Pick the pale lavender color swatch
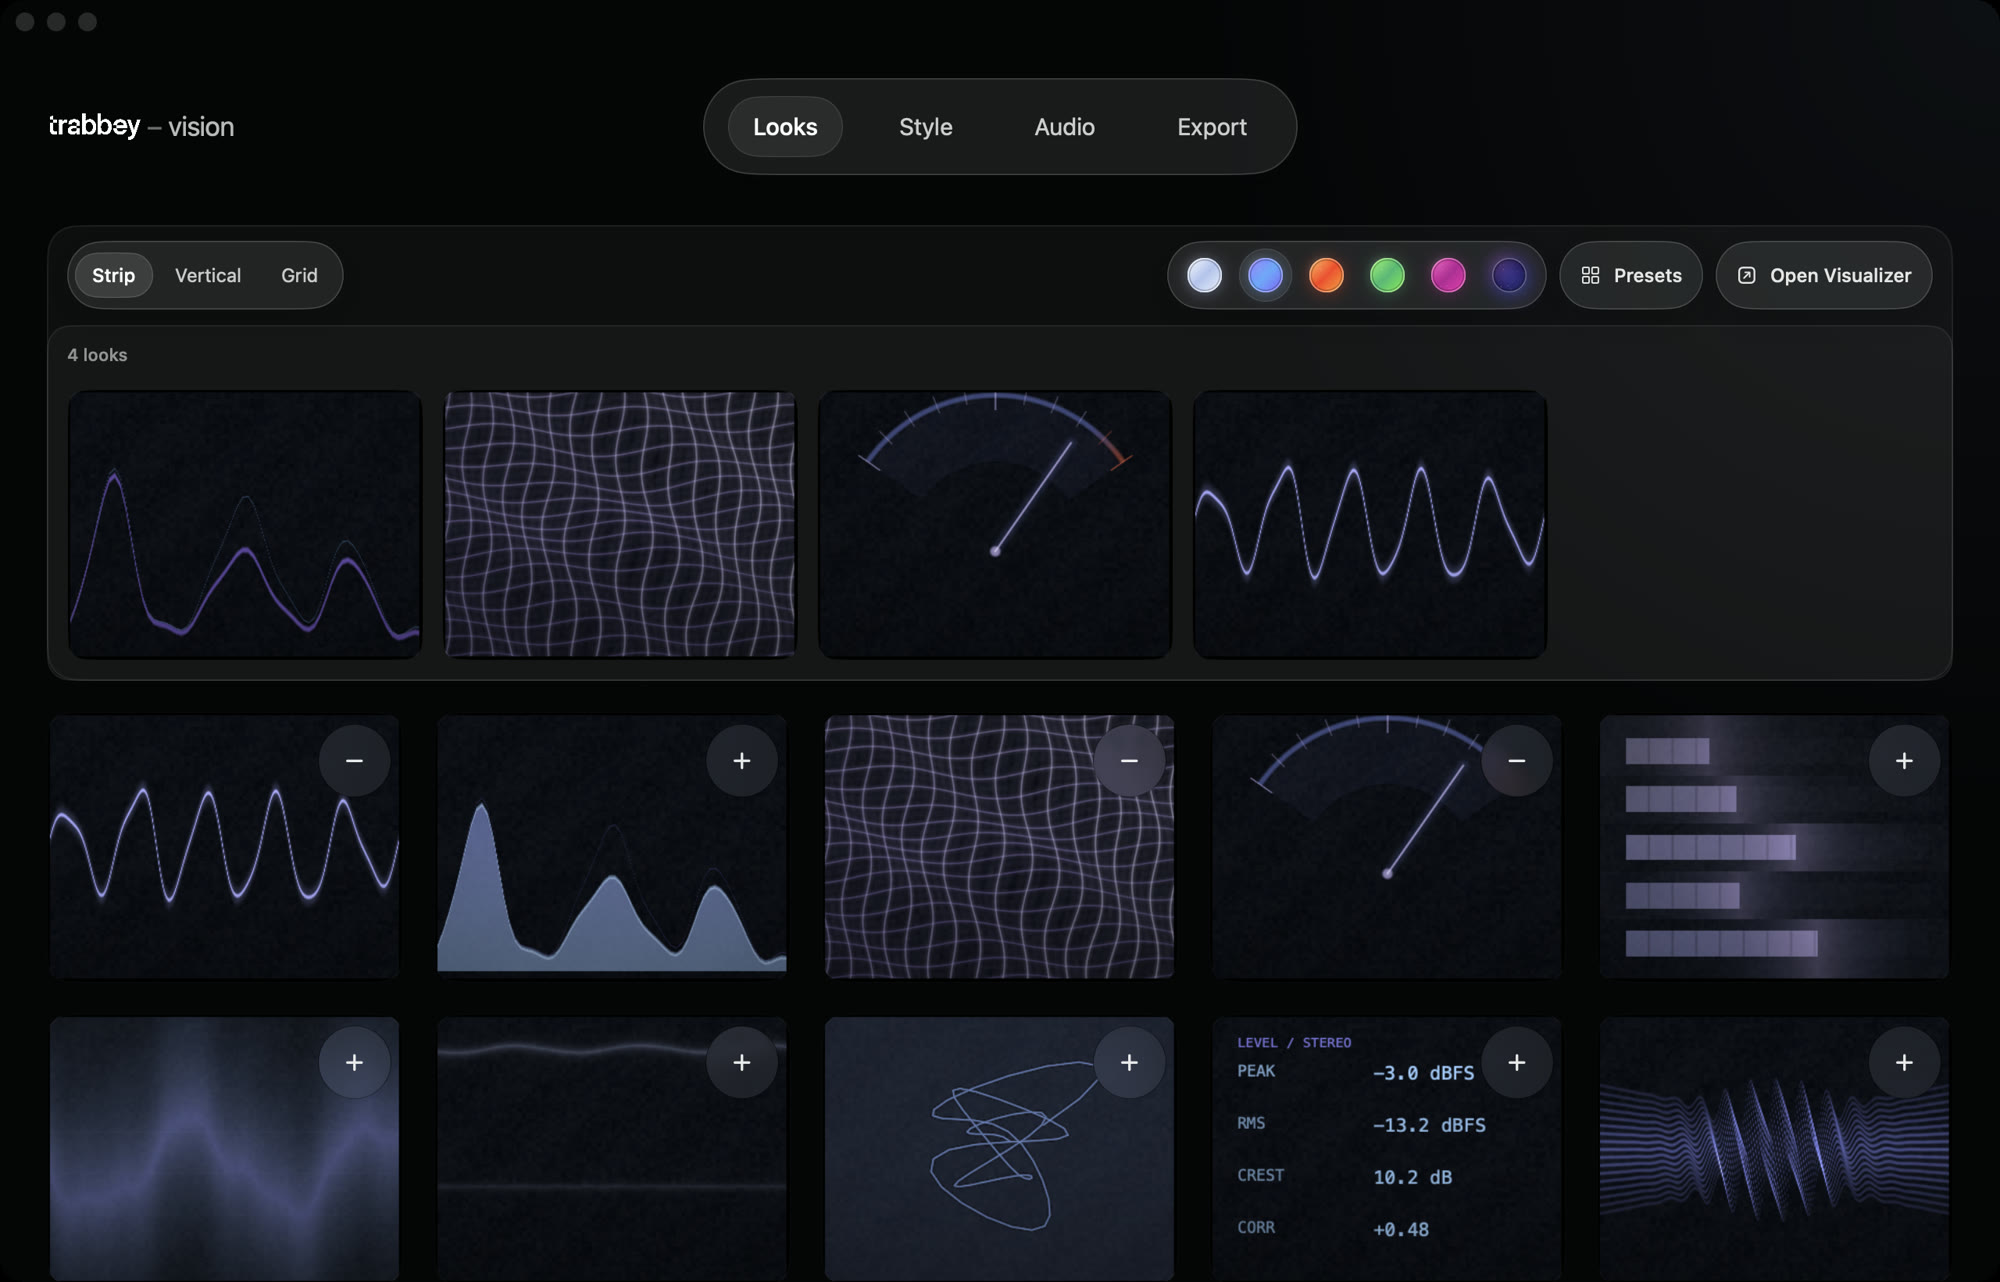The image size is (2000, 1282). (x=1204, y=275)
